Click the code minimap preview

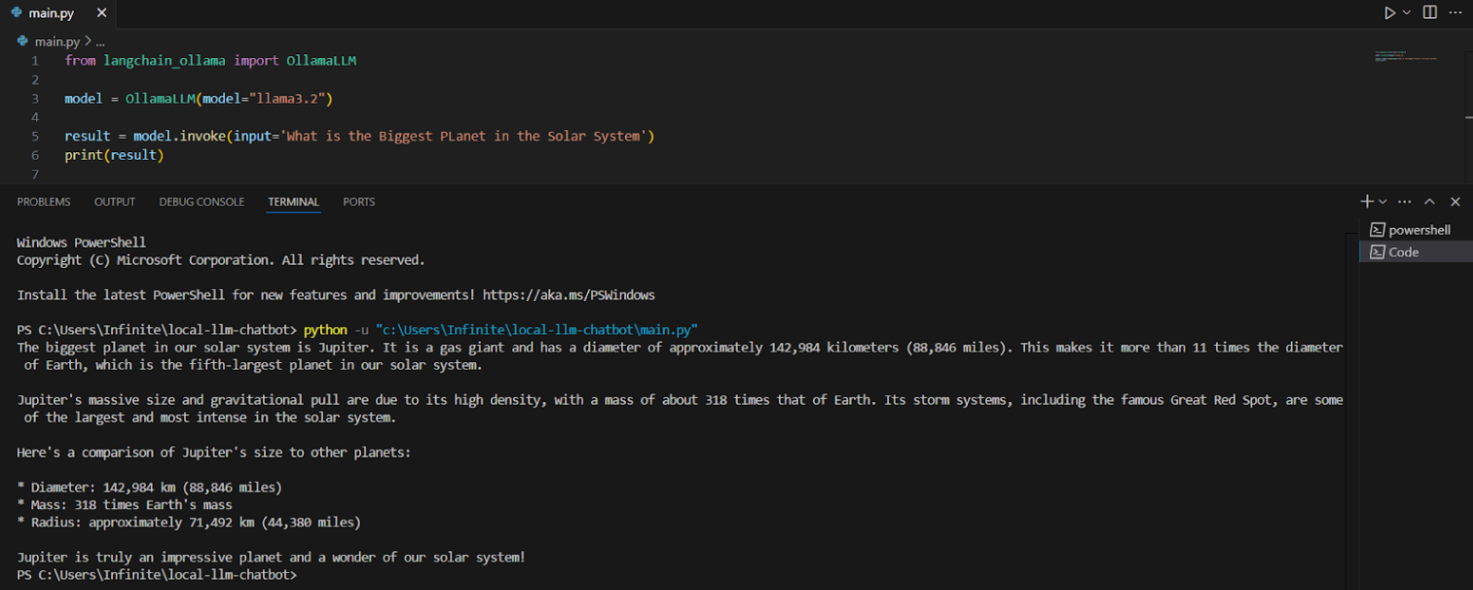1405,56
